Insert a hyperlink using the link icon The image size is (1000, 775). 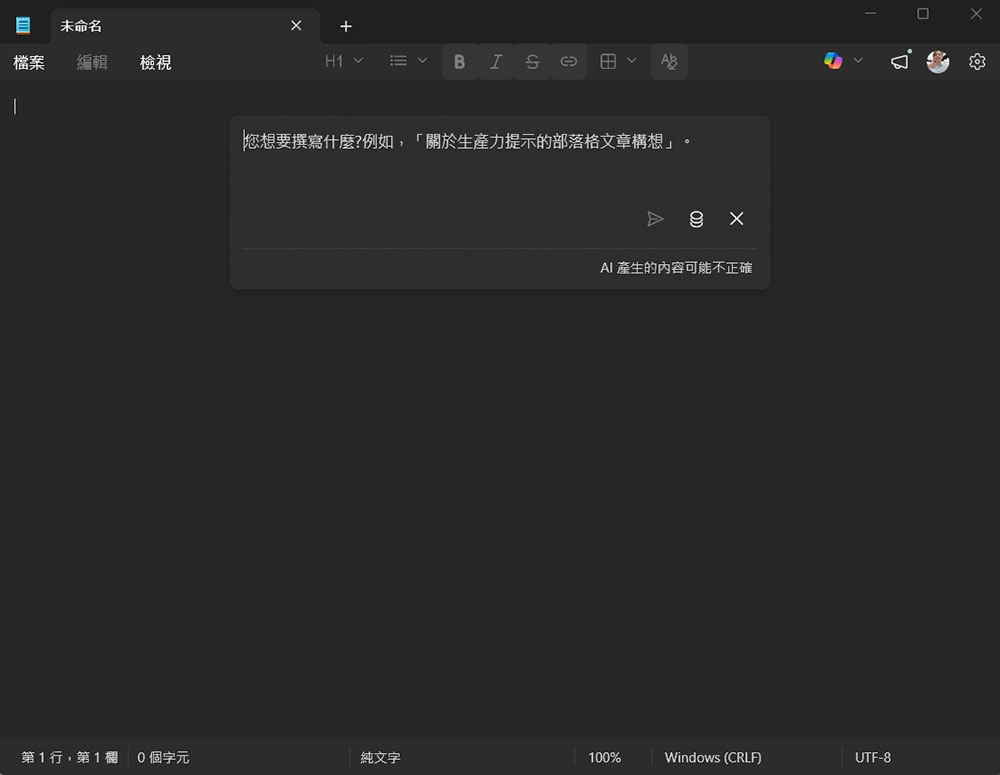568,61
